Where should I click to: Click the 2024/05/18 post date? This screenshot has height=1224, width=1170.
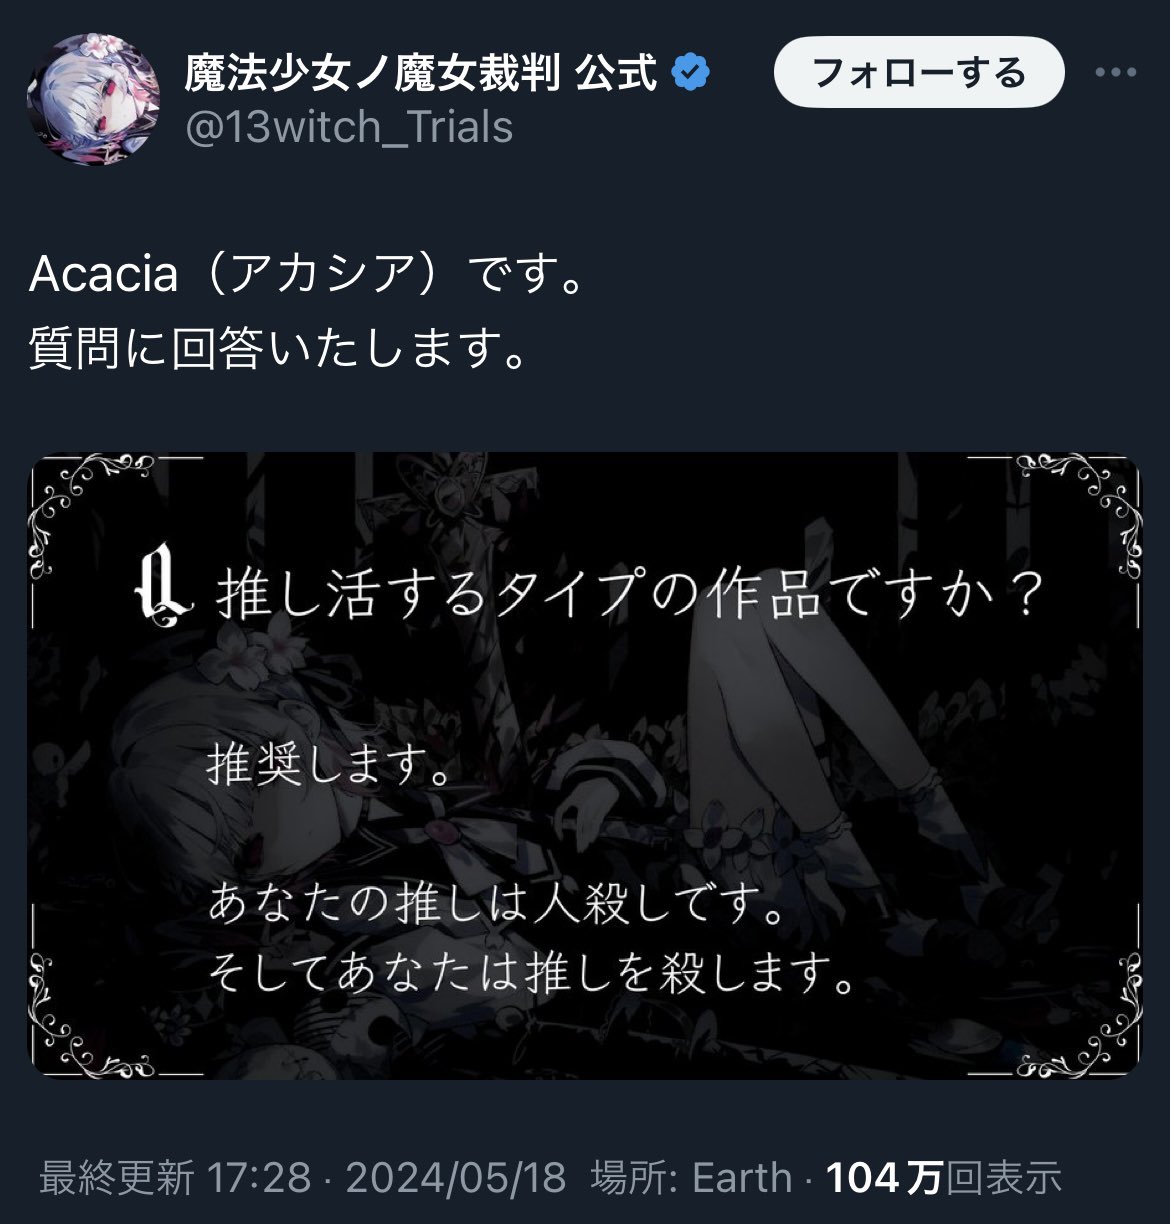coord(456,1178)
